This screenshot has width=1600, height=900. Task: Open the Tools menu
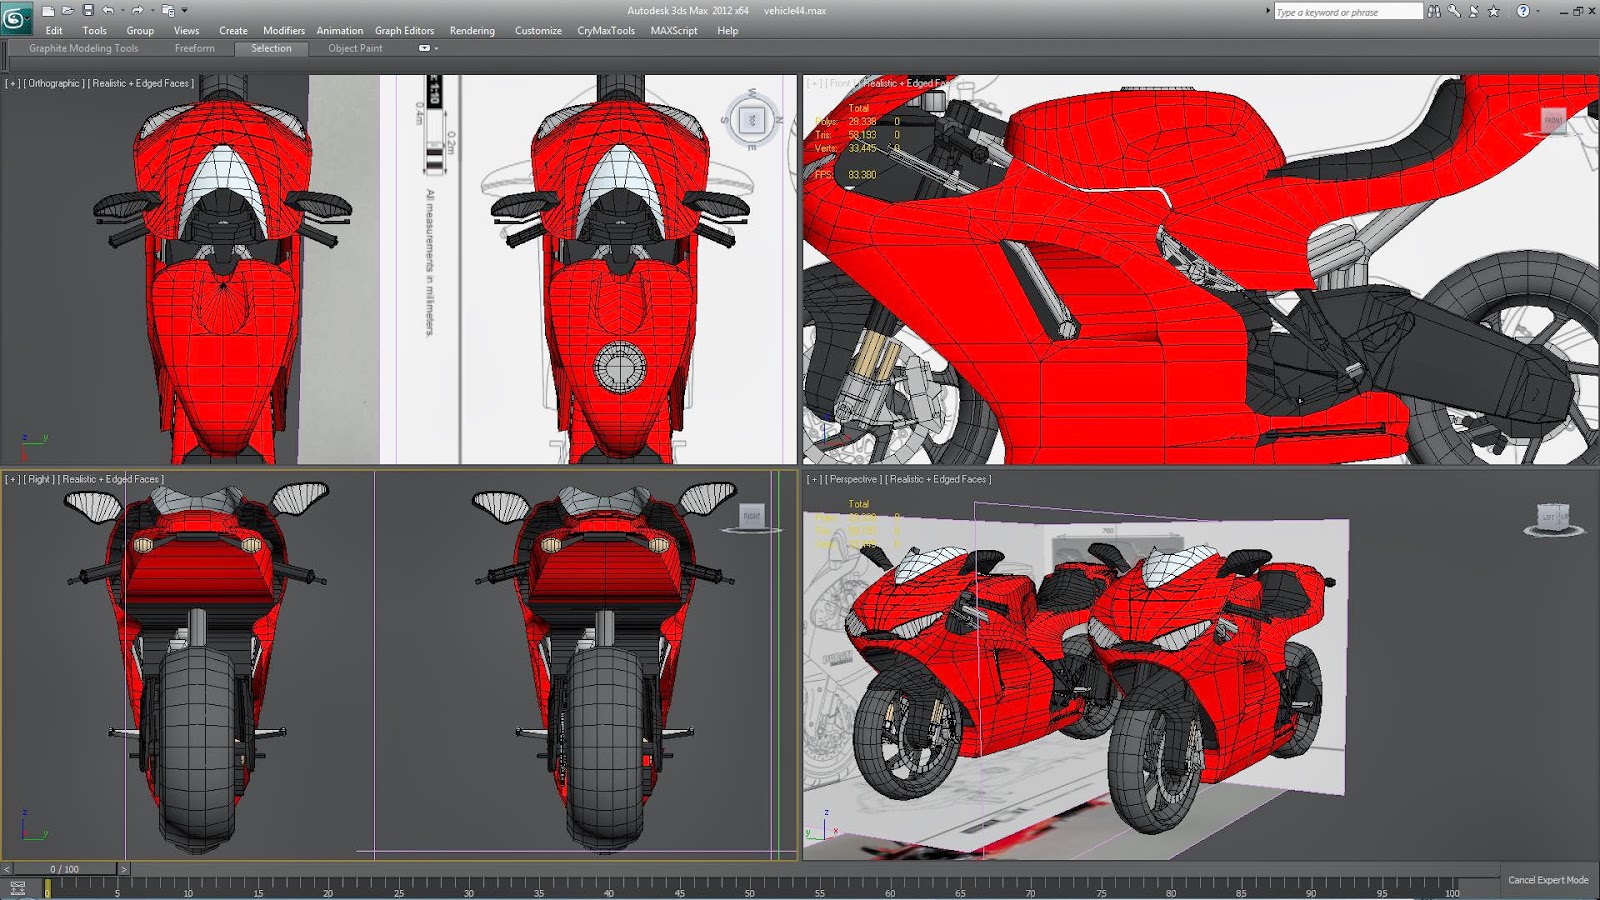point(95,31)
